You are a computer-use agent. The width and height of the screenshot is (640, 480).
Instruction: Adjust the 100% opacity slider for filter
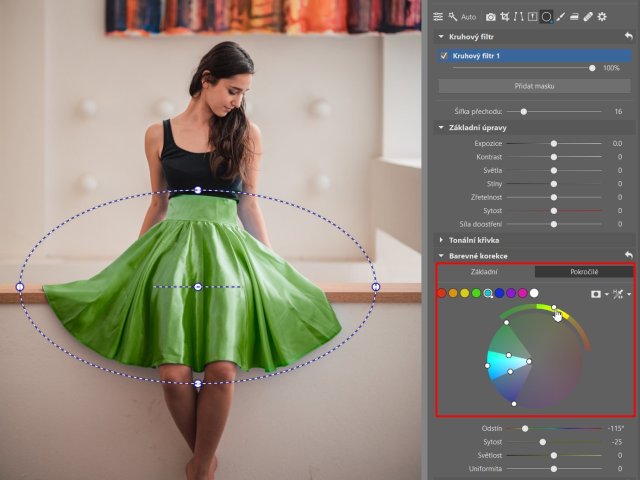tap(592, 68)
